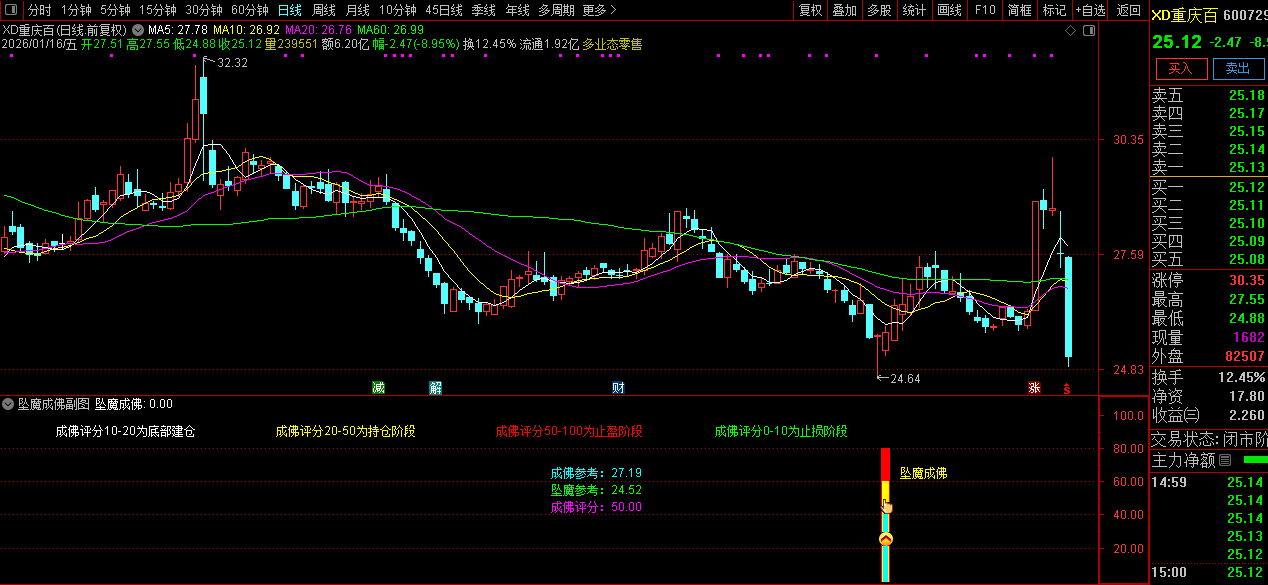Click the 财 financial report marker
The width and height of the screenshot is (1268, 585).
[619, 387]
